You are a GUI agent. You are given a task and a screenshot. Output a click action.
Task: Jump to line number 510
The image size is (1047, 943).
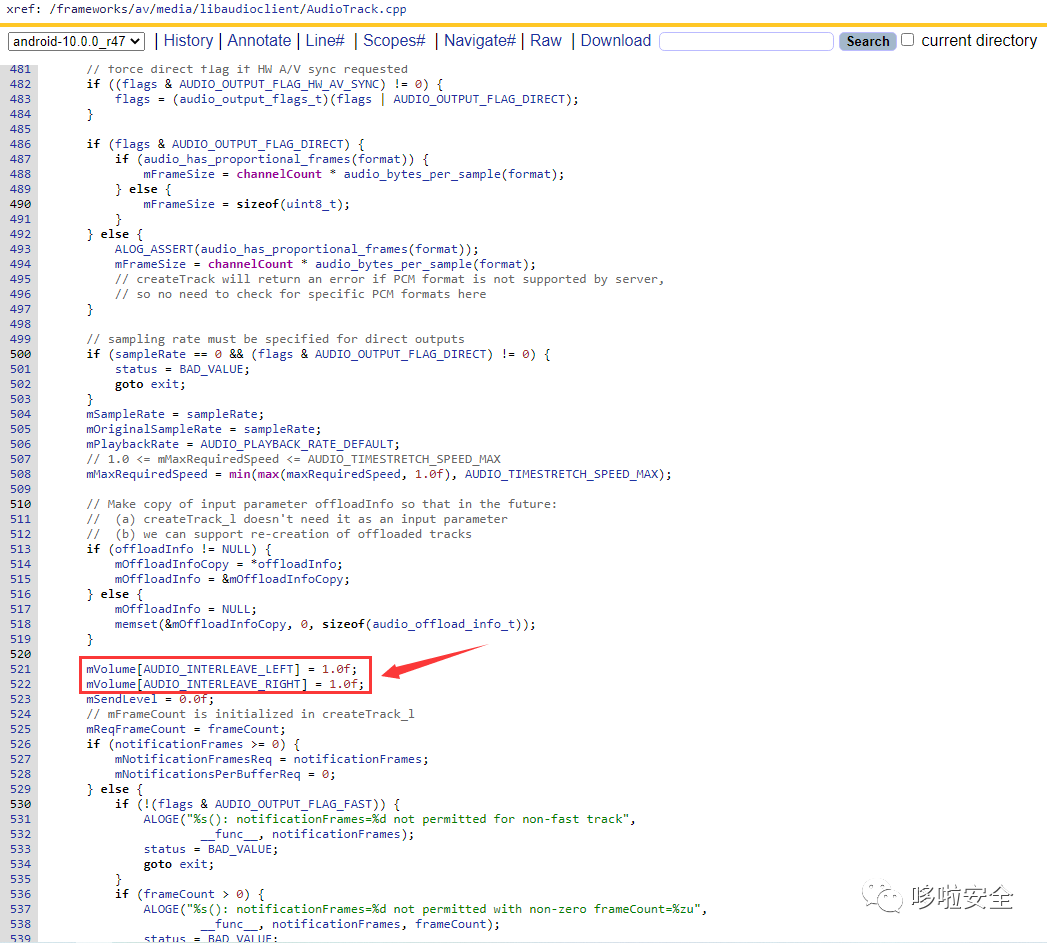pyautogui.click(x=20, y=504)
